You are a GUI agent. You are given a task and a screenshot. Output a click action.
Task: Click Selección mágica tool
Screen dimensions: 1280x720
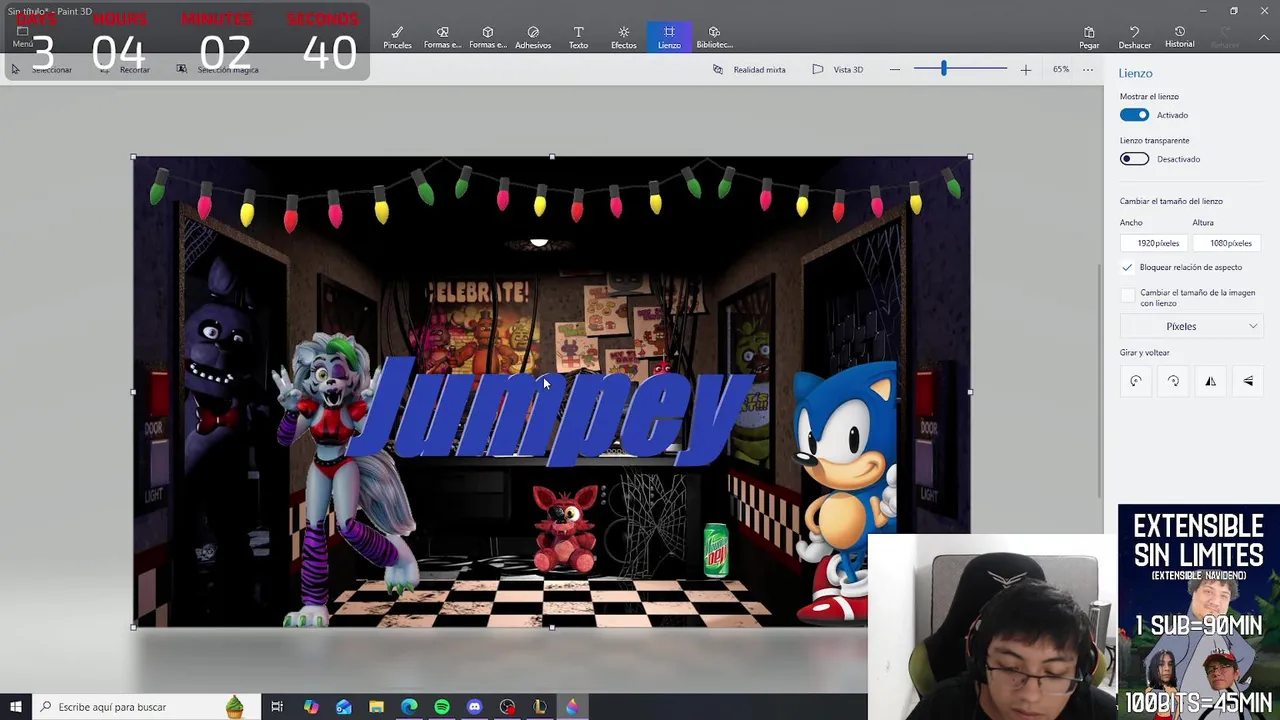(x=218, y=70)
